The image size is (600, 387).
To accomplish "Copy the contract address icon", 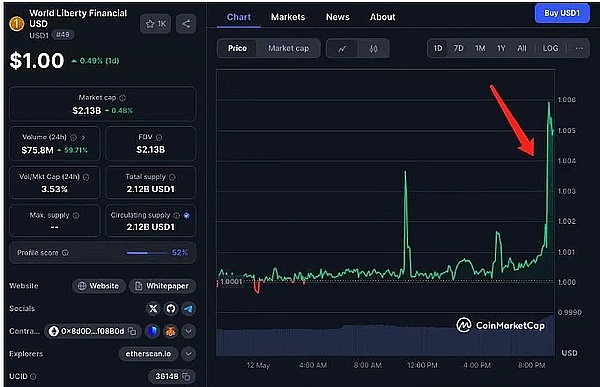I will [132, 331].
